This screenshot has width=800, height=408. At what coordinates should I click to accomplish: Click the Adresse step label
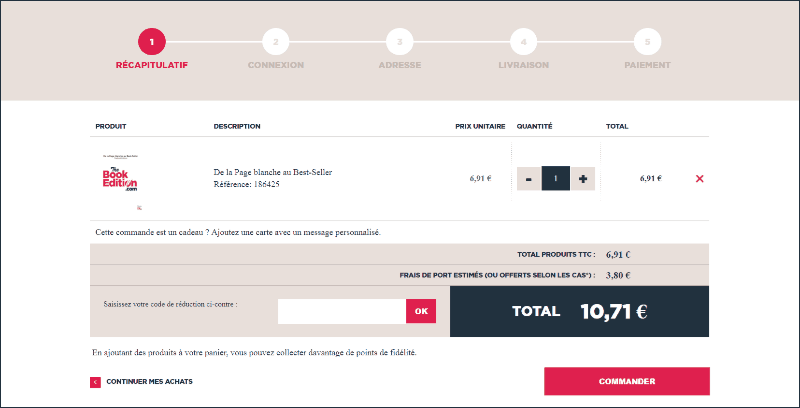click(399, 65)
